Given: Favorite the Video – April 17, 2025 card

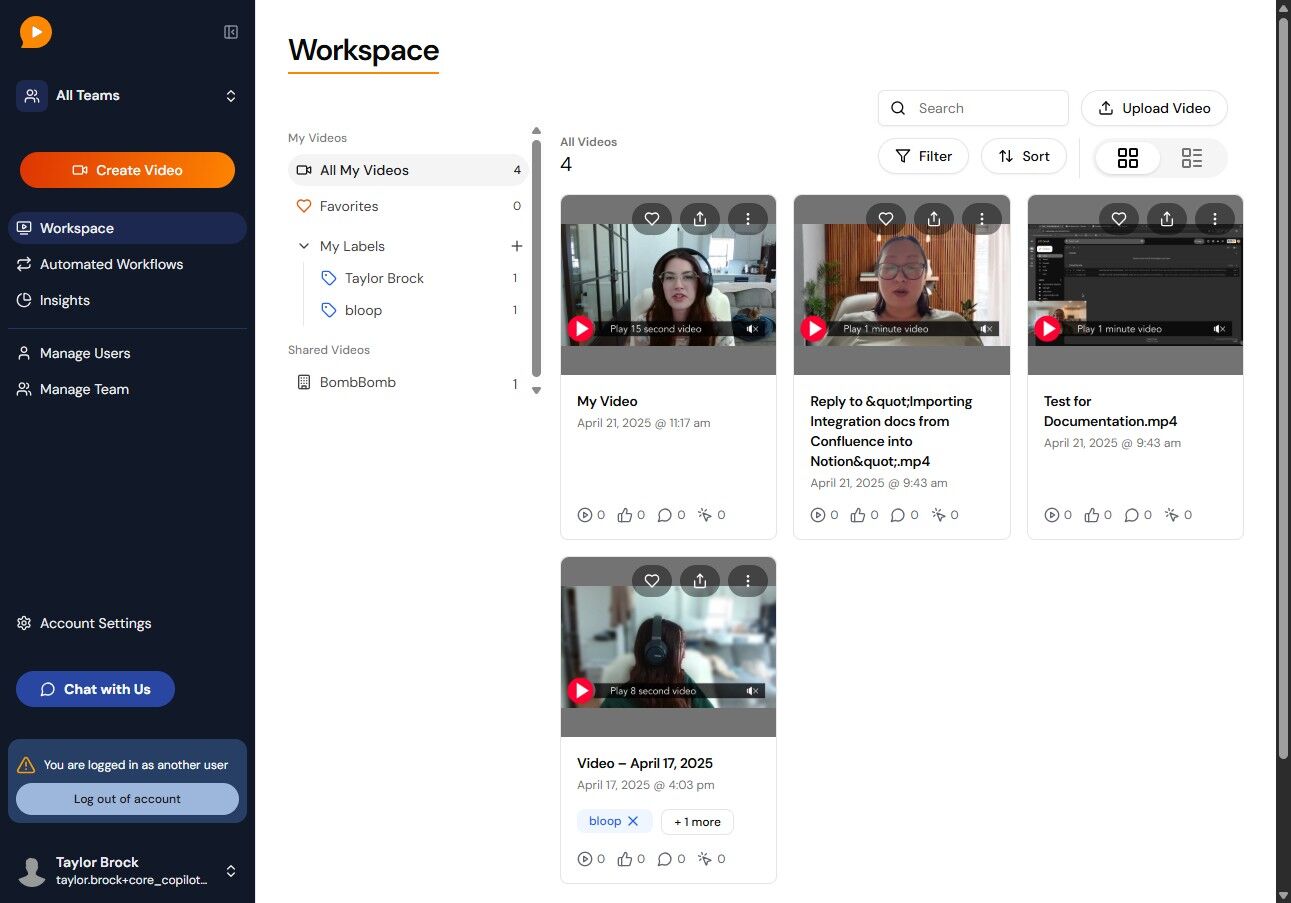Looking at the screenshot, I should click(652, 580).
